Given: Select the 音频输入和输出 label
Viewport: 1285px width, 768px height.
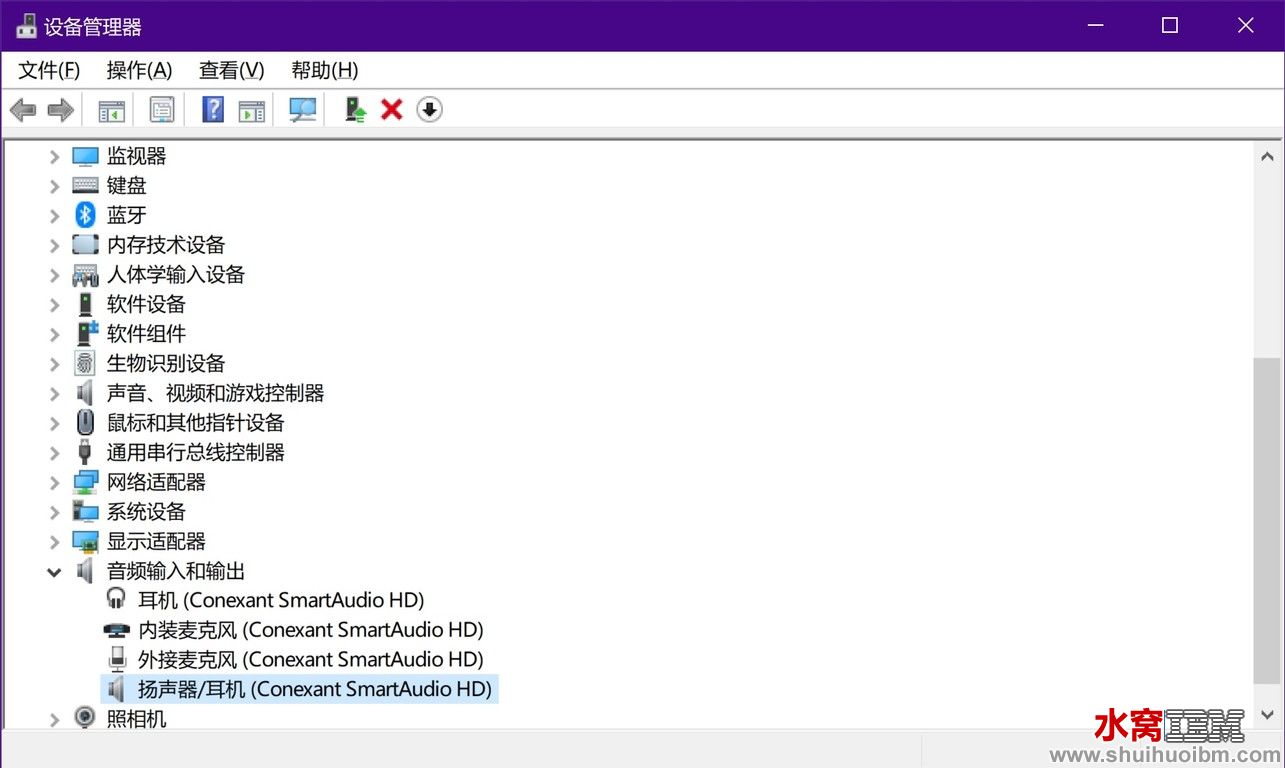Looking at the screenshot, I should point(176,571).
